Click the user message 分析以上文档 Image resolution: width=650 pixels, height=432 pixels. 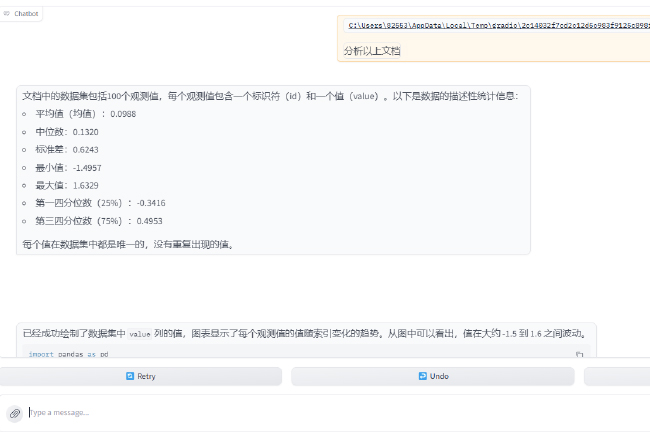pyautogui.click(x=372, y=51)
